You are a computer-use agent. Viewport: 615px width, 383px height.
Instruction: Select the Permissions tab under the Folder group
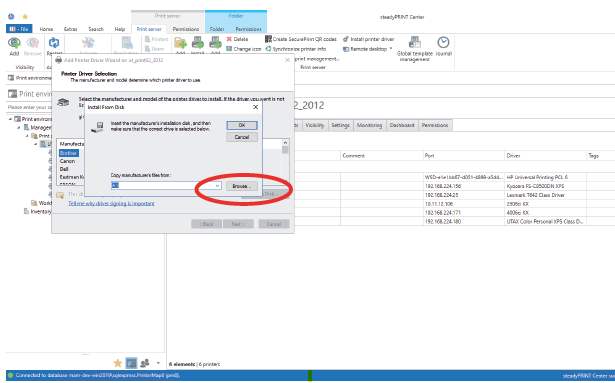(249, 29)
